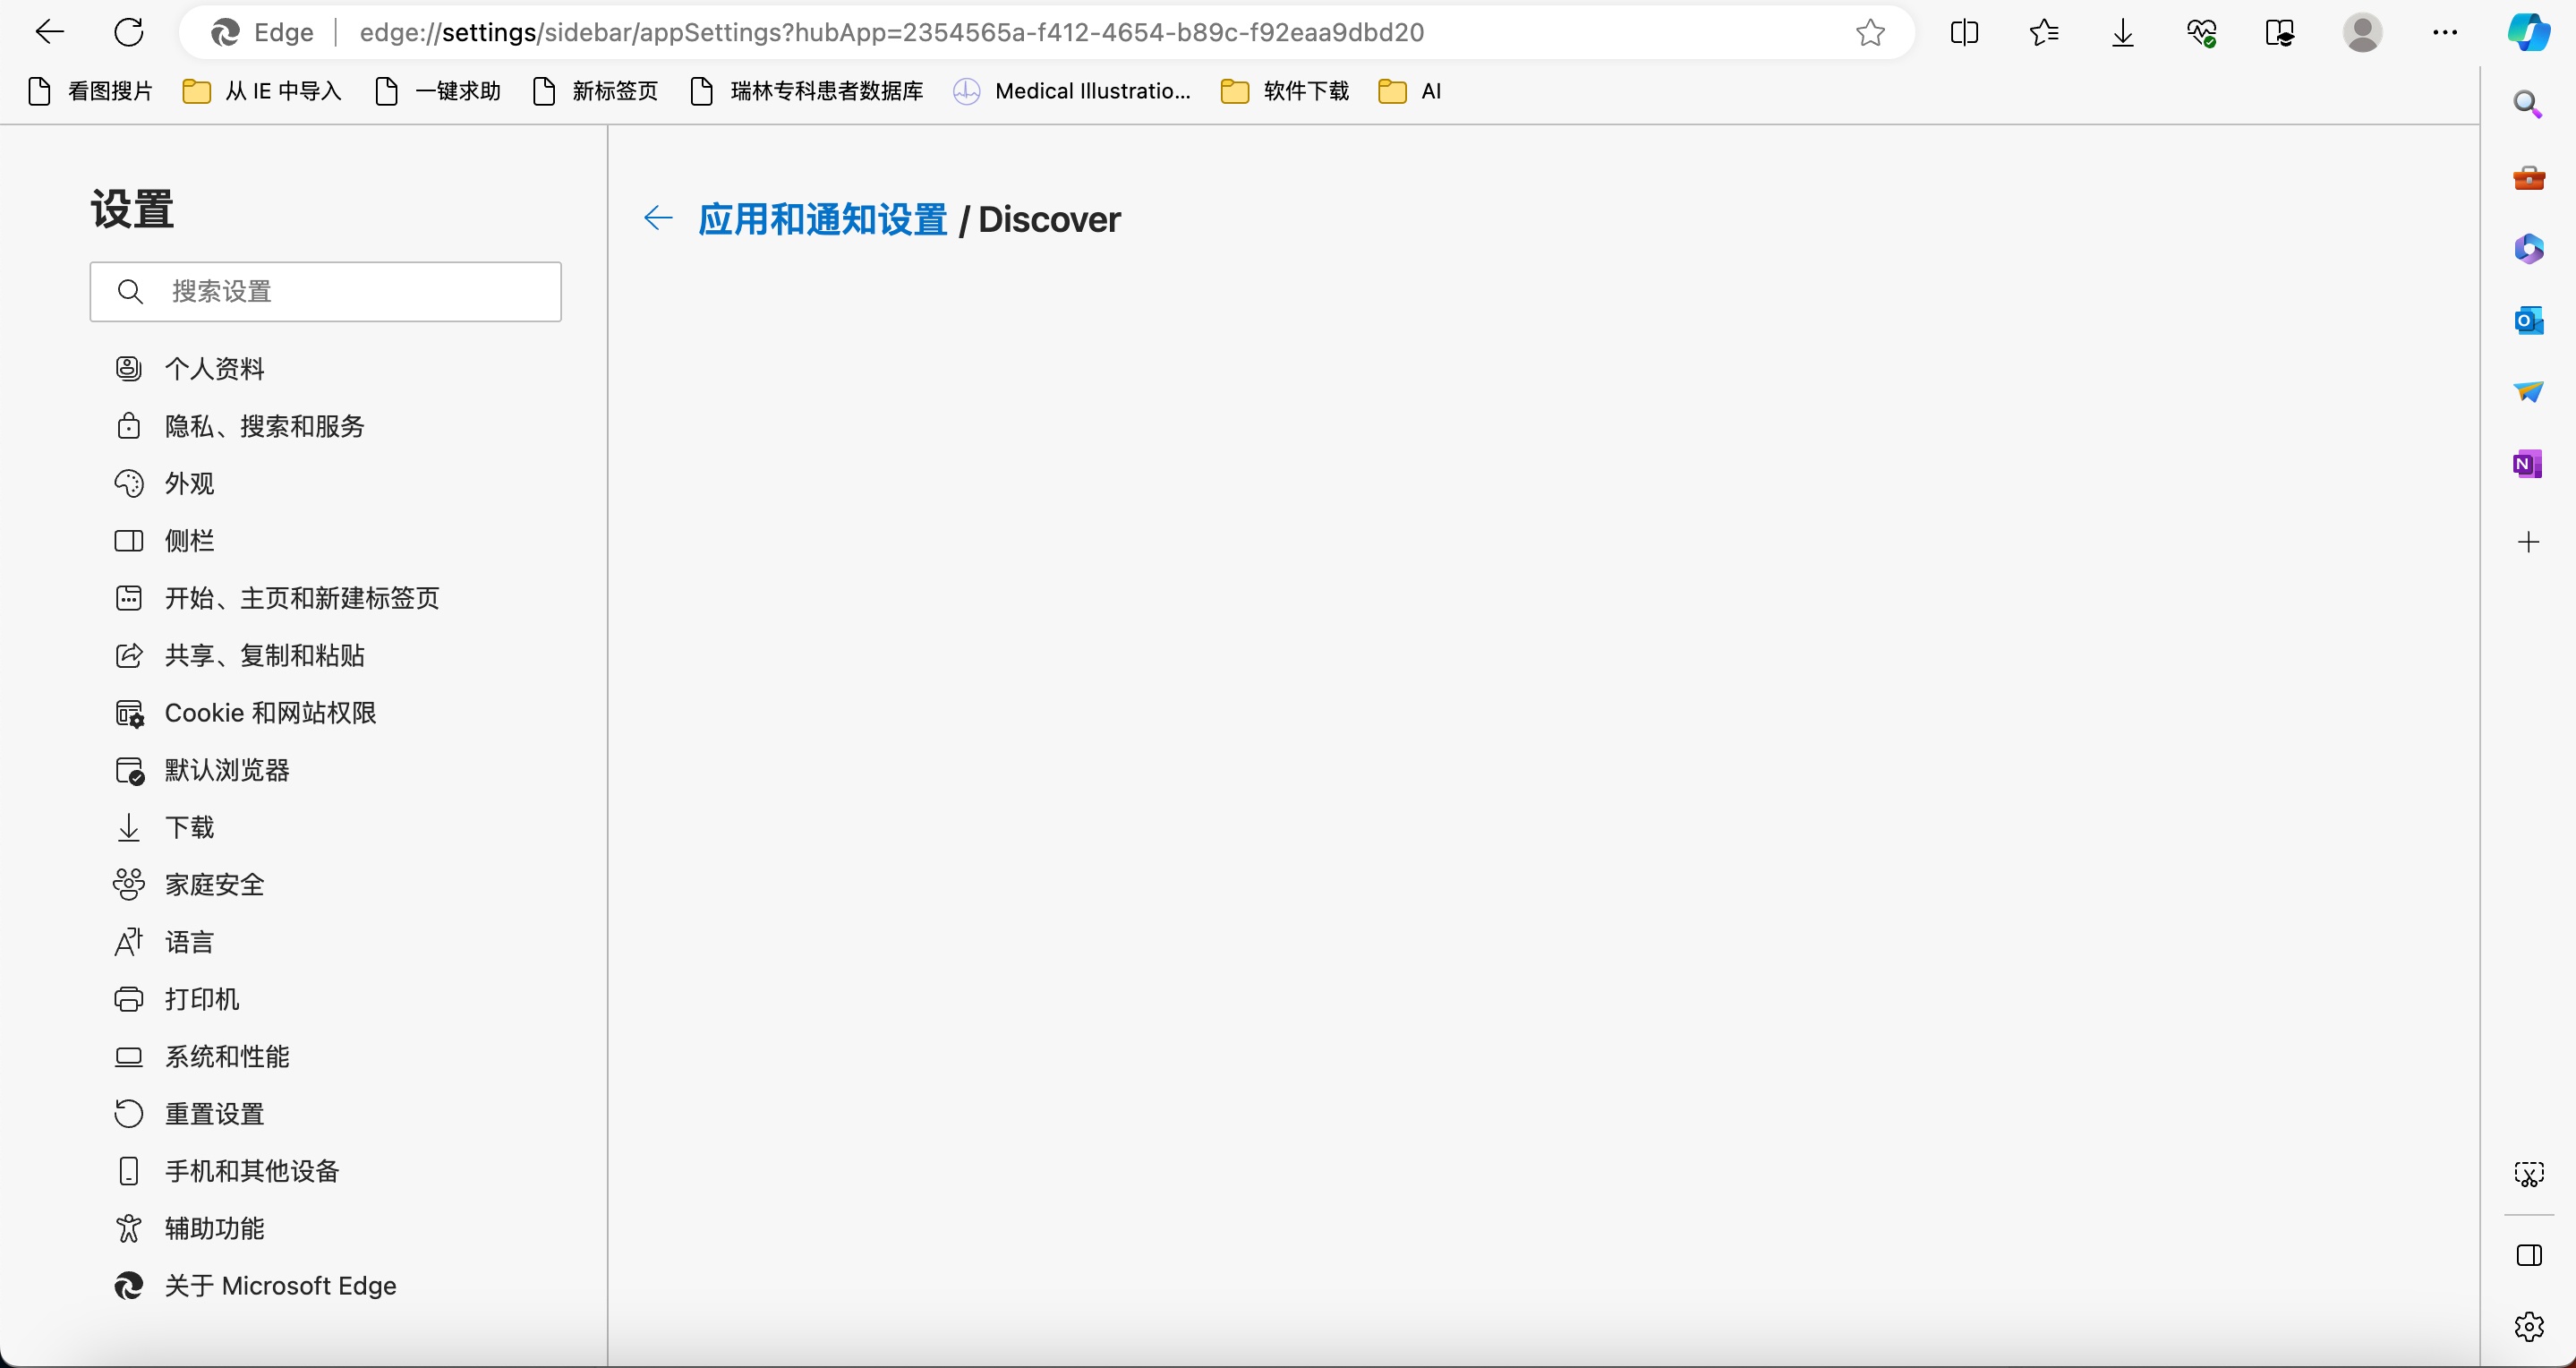Open the 从 IE 中导入 bookmark folder
Image resolution: width=2576 pixels, height=1368 pixels.
[263, 91]
